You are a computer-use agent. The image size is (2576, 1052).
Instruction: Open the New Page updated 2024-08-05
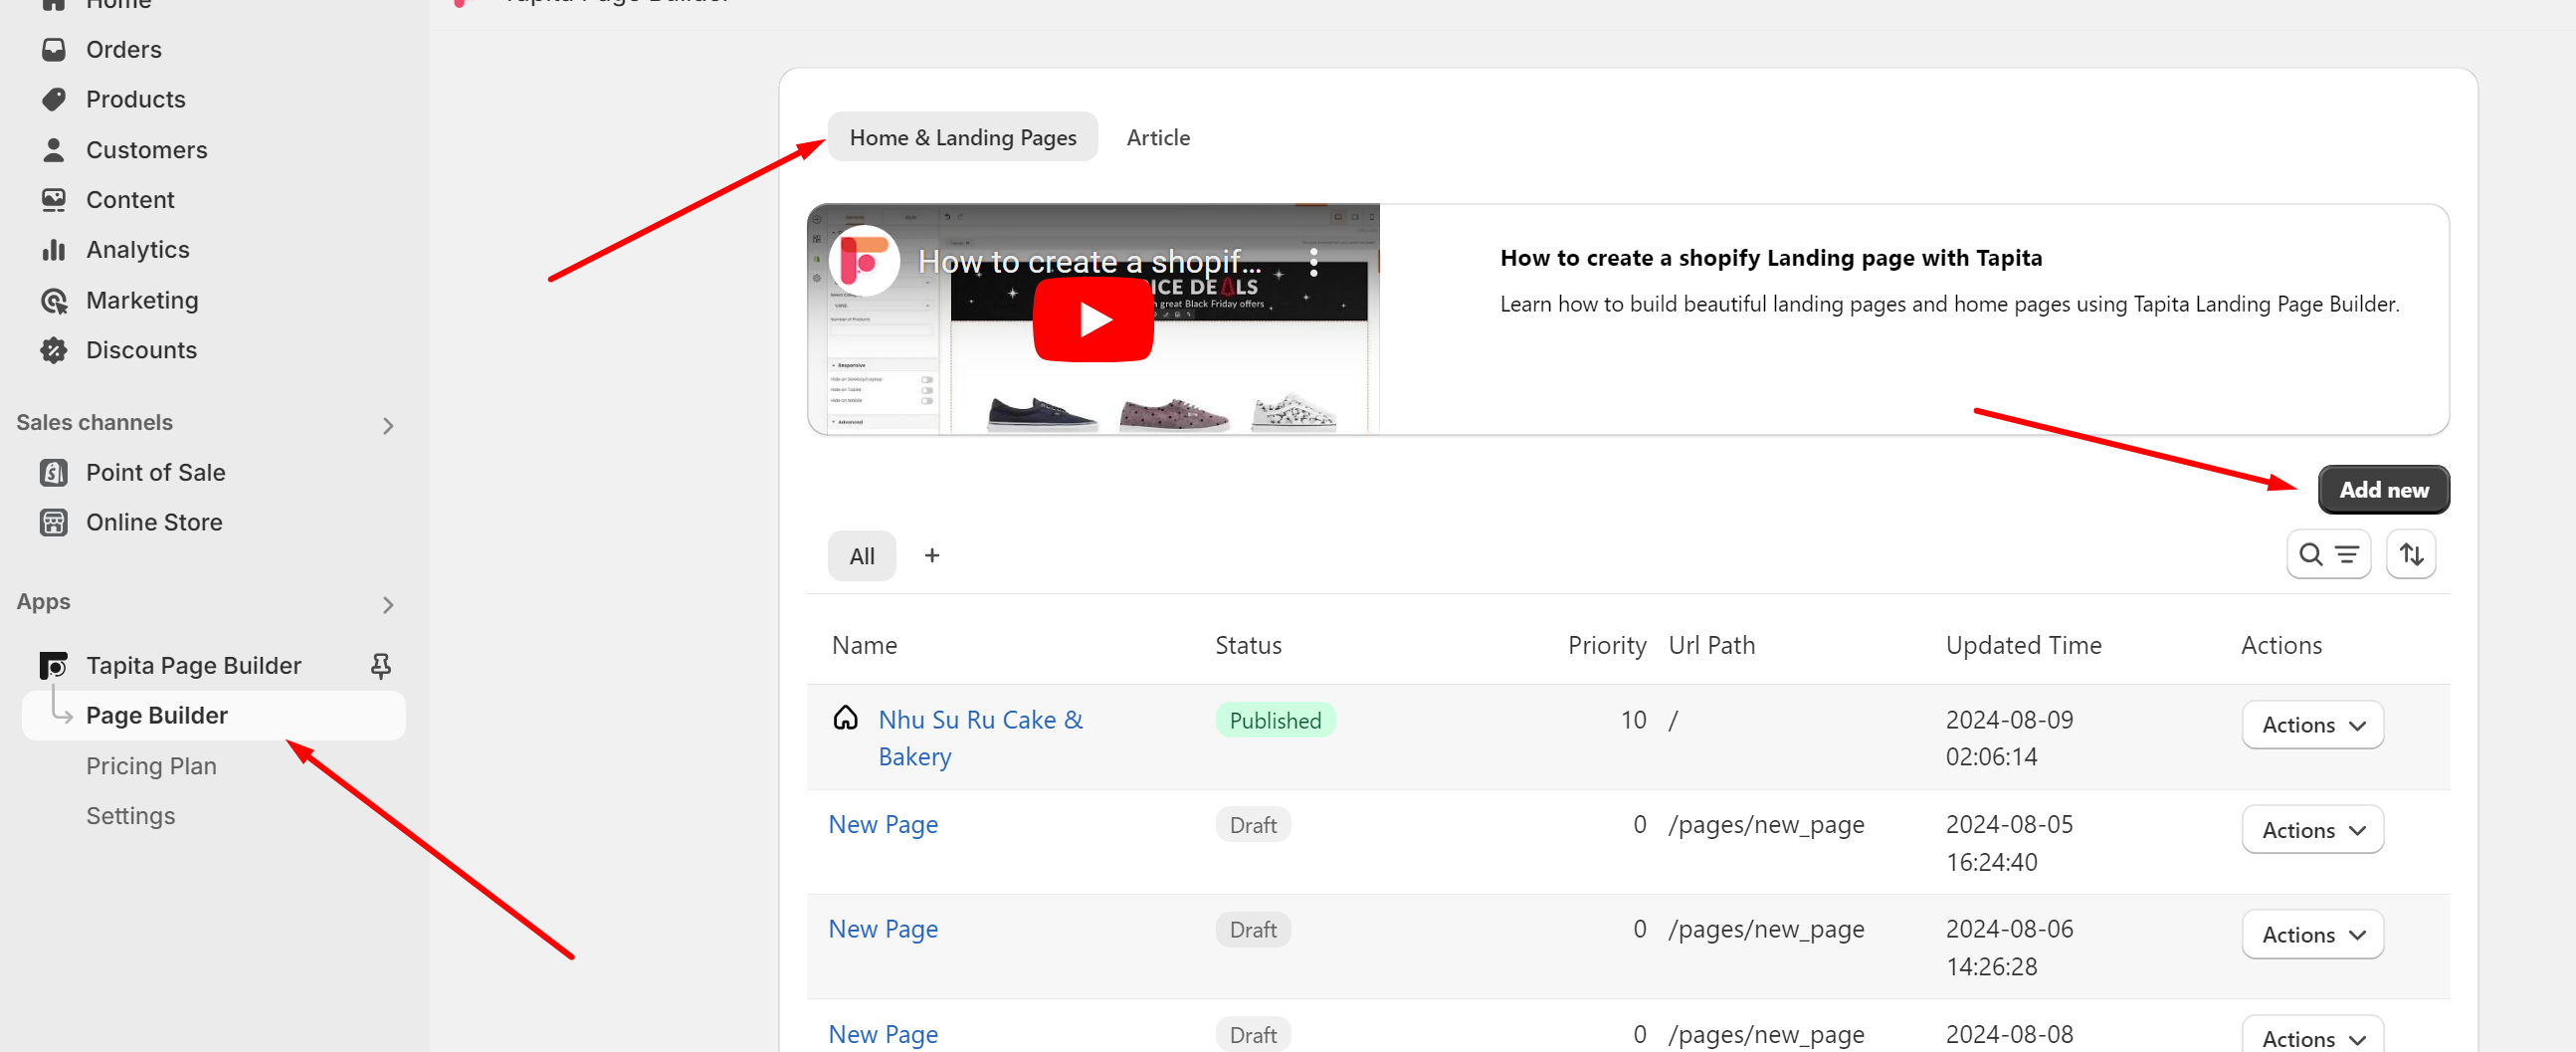[883, 824]
